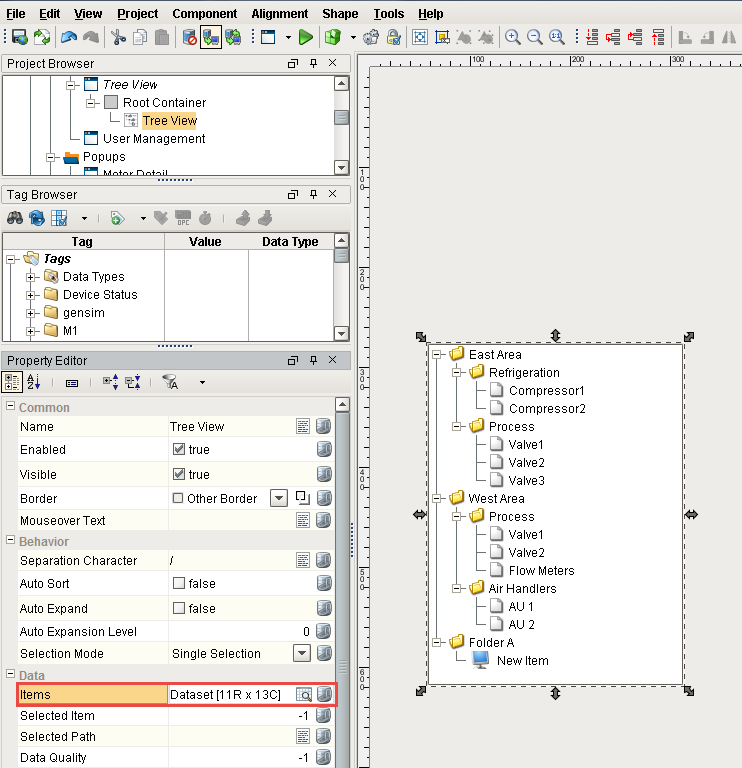Screen dimensions: 742x768
Task: Open the File menu
Action: (x=16, y=14)
